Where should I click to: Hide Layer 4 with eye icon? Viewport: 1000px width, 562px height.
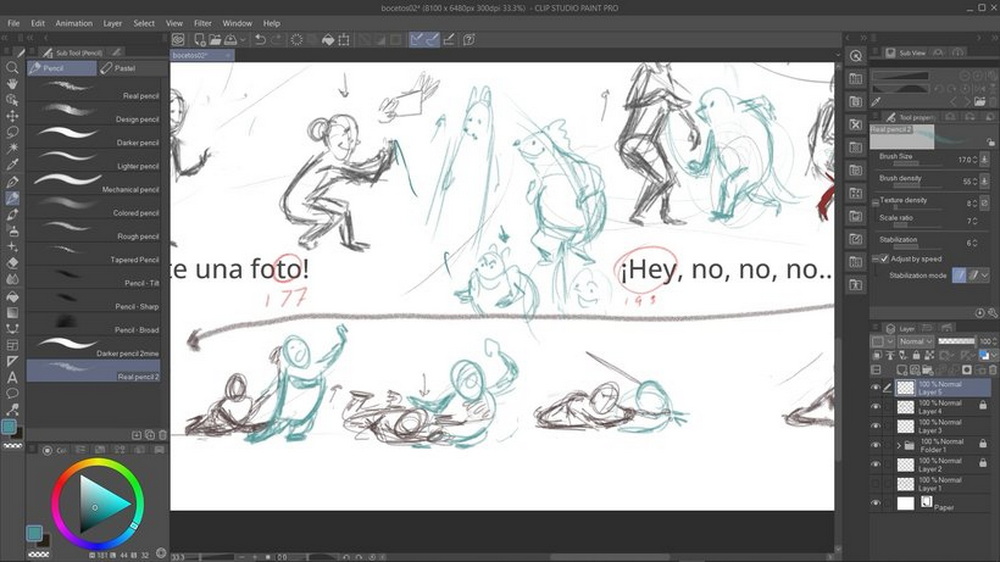click(x=876, y=406)
